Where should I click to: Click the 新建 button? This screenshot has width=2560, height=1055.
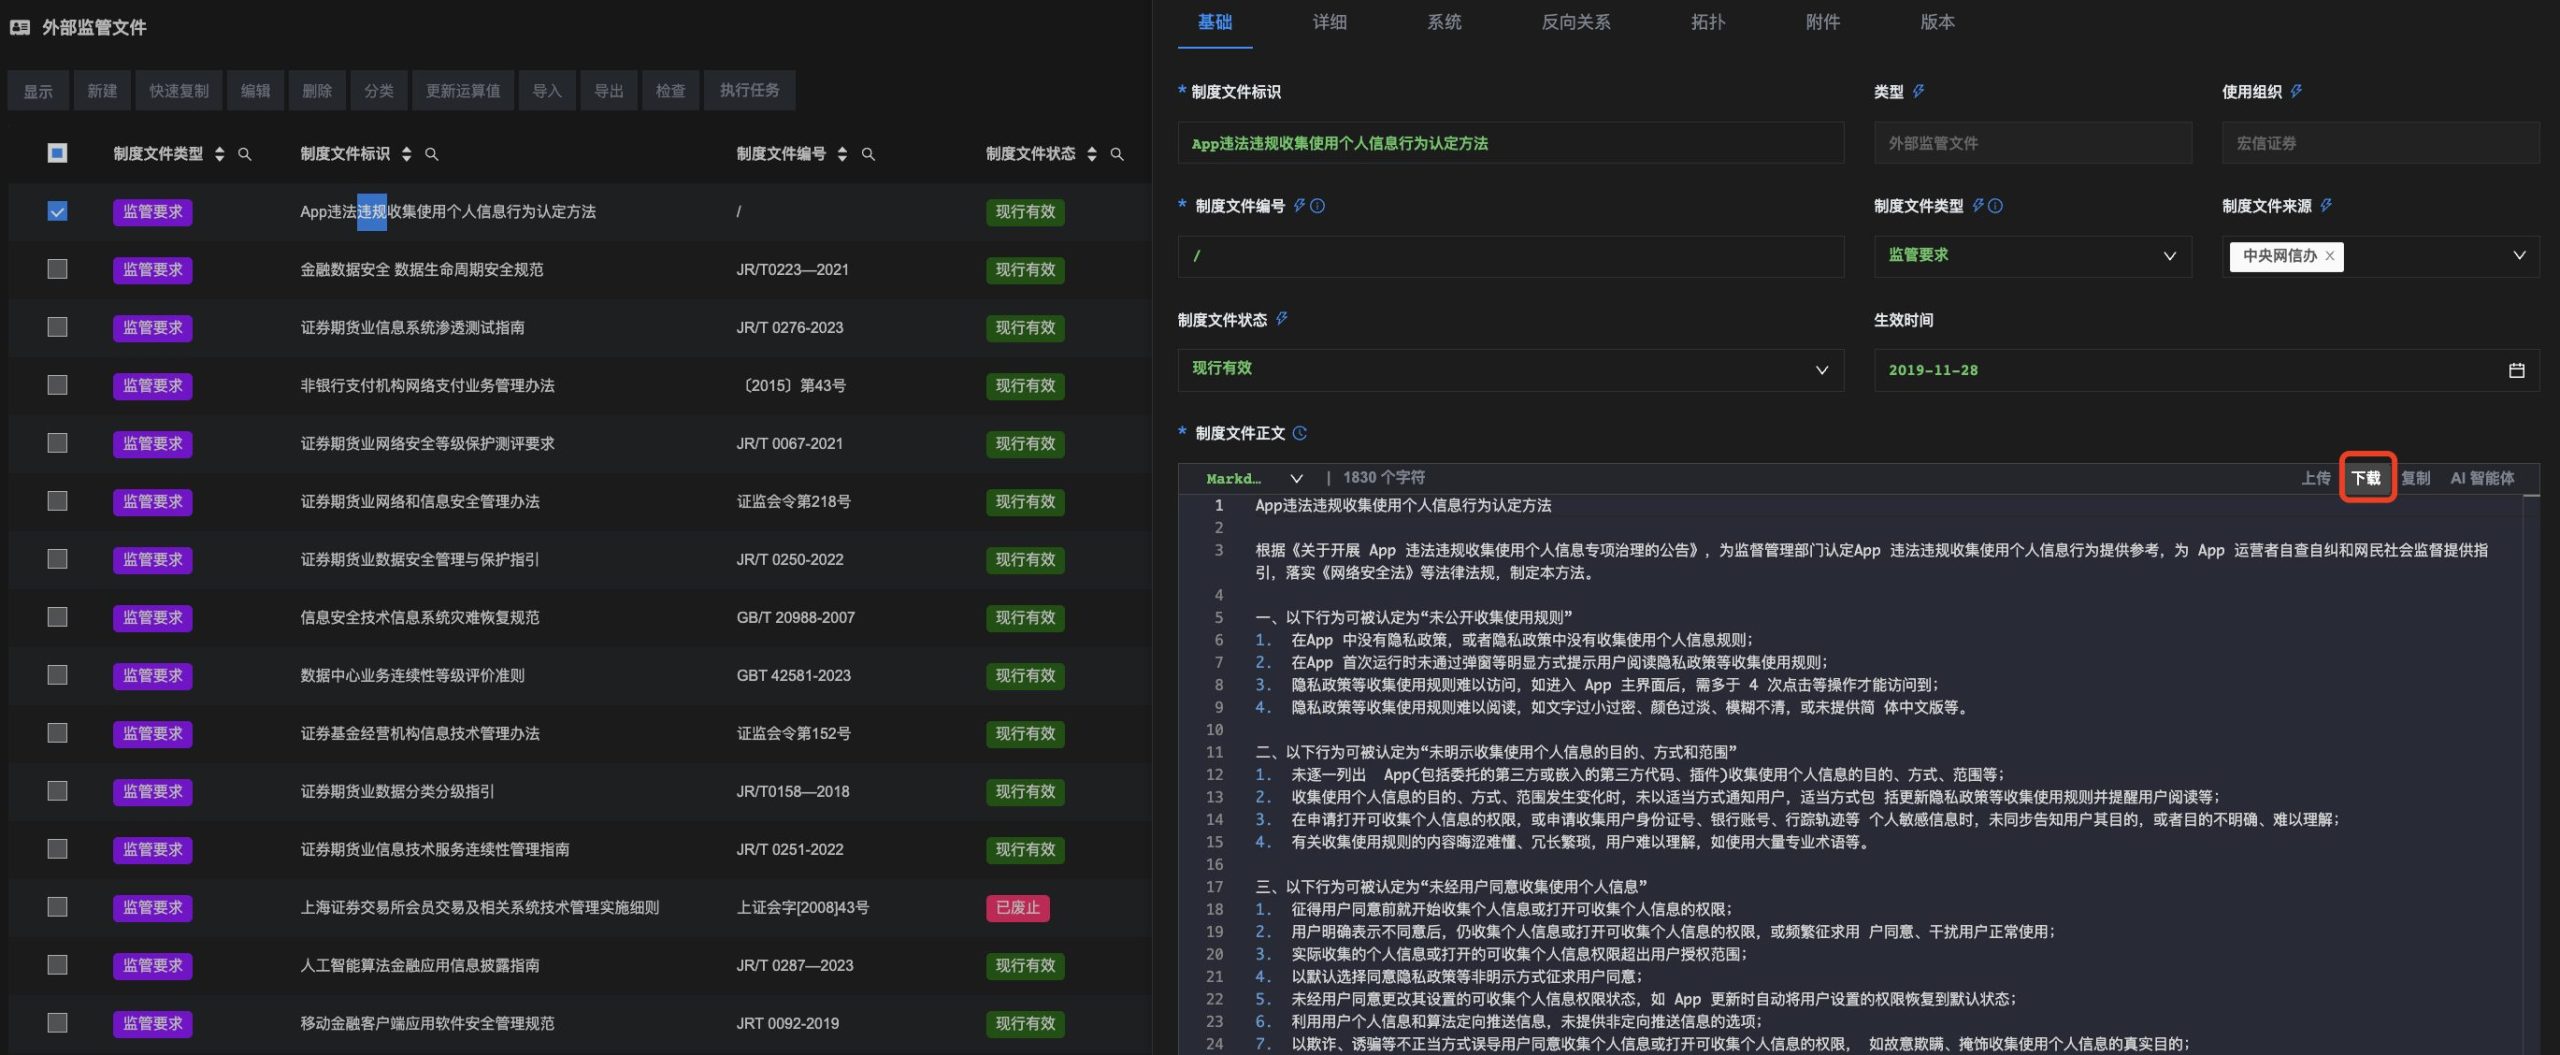point(102,91)
